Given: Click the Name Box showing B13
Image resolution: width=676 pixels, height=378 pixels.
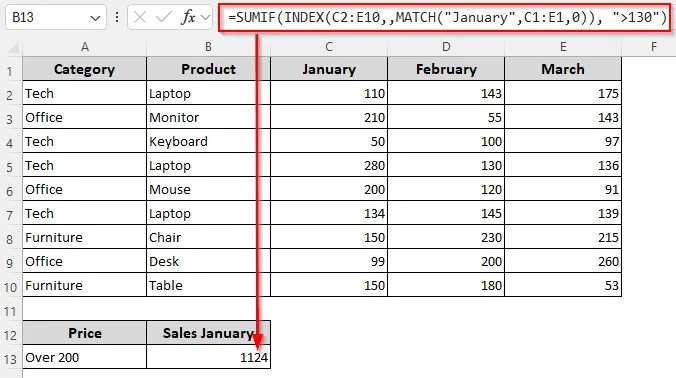Looking at the screenshot, I should (x=56, y=17).
